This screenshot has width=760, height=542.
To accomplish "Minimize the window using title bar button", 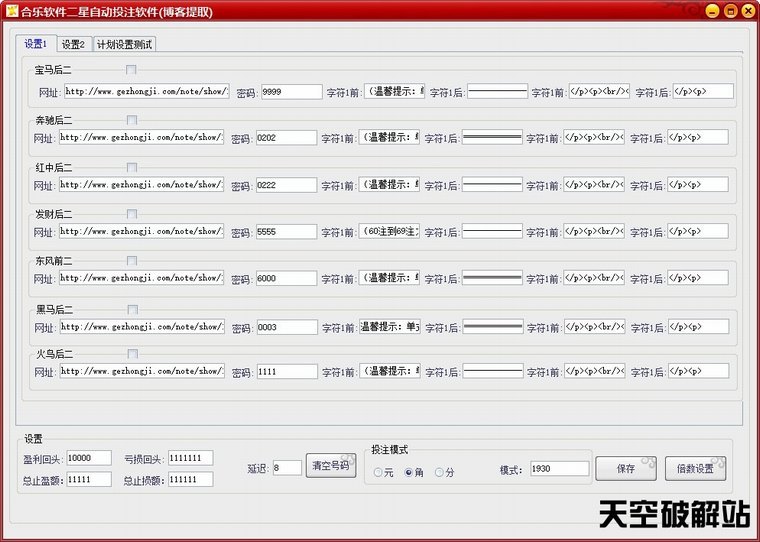I will (x=711, y=11).
